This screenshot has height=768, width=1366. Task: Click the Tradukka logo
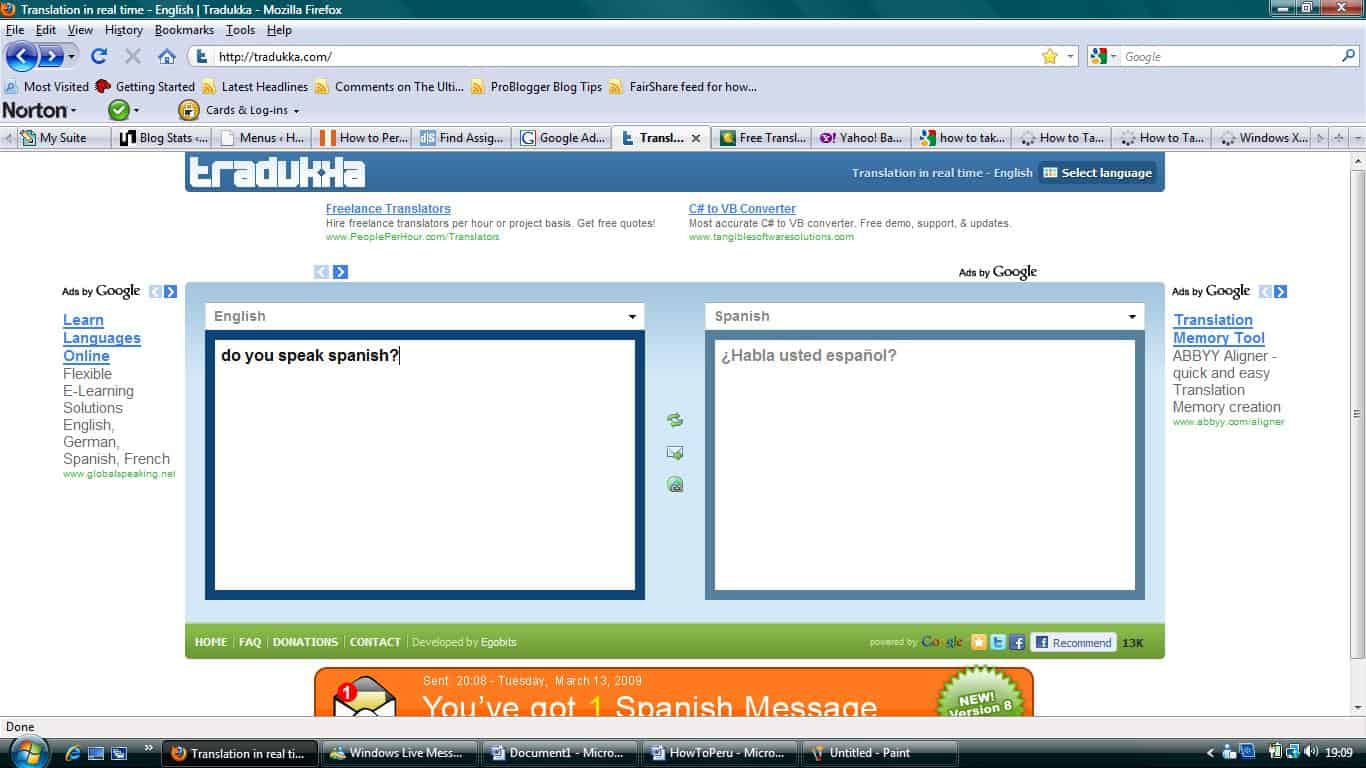(x=277, y=172)
